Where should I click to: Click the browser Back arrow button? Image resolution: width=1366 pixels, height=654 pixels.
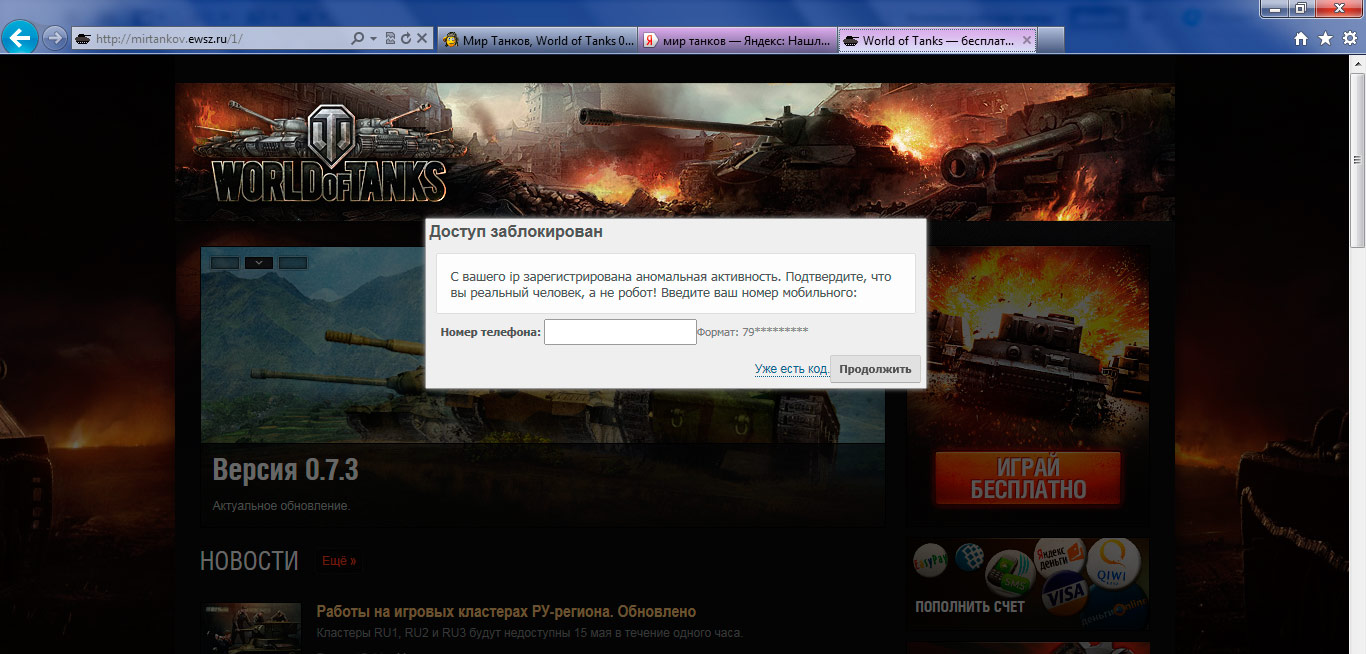coord(19,39)
